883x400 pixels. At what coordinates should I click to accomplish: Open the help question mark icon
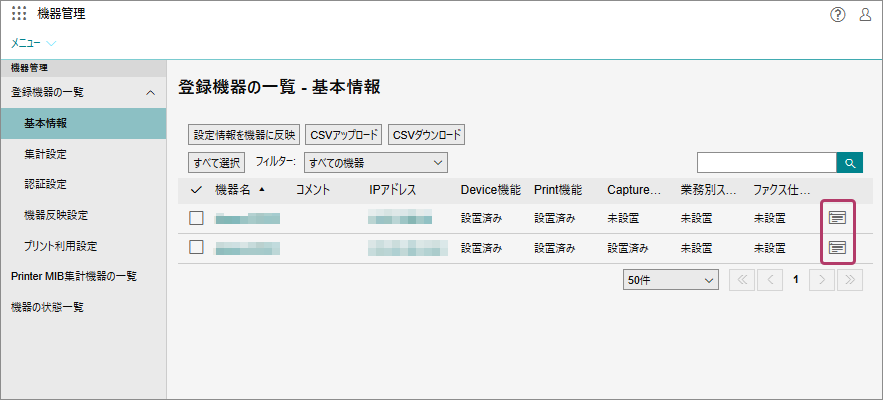point(837,15)
